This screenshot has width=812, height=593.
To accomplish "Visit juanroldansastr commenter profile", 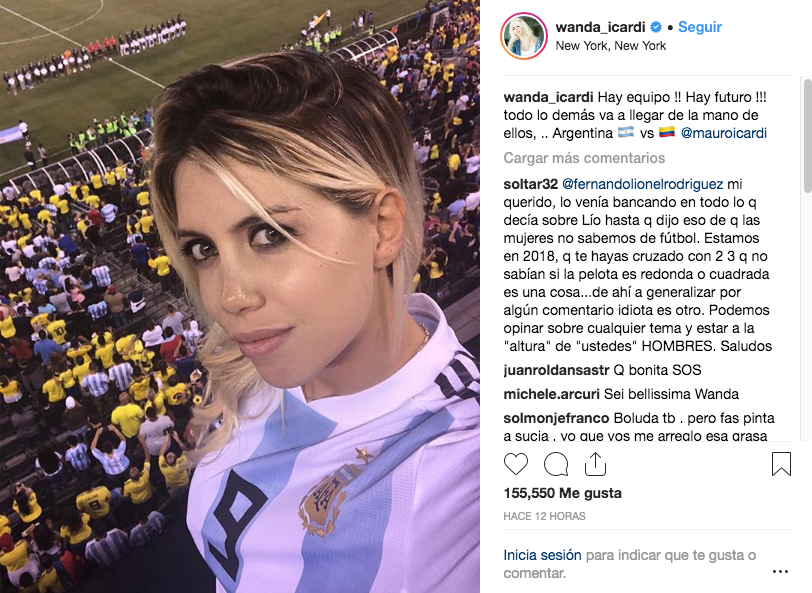I will 556,370.
